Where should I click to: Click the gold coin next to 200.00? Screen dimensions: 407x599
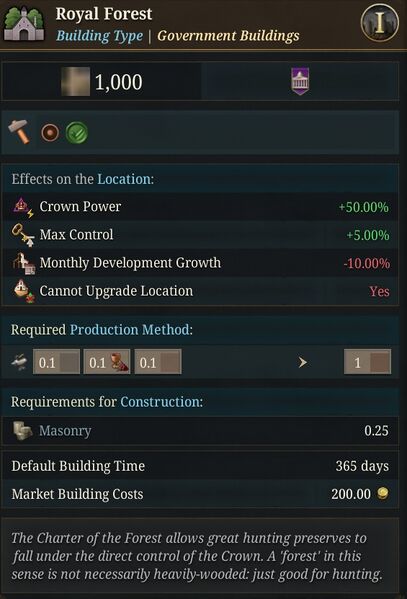[383, 493]
